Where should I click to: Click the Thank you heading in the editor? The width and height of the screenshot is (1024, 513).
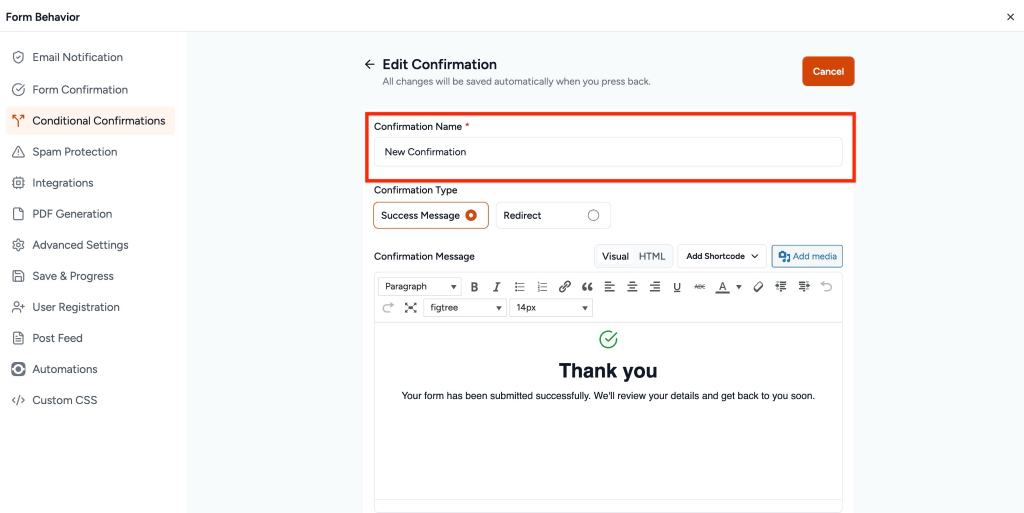[x=608, y=371]
